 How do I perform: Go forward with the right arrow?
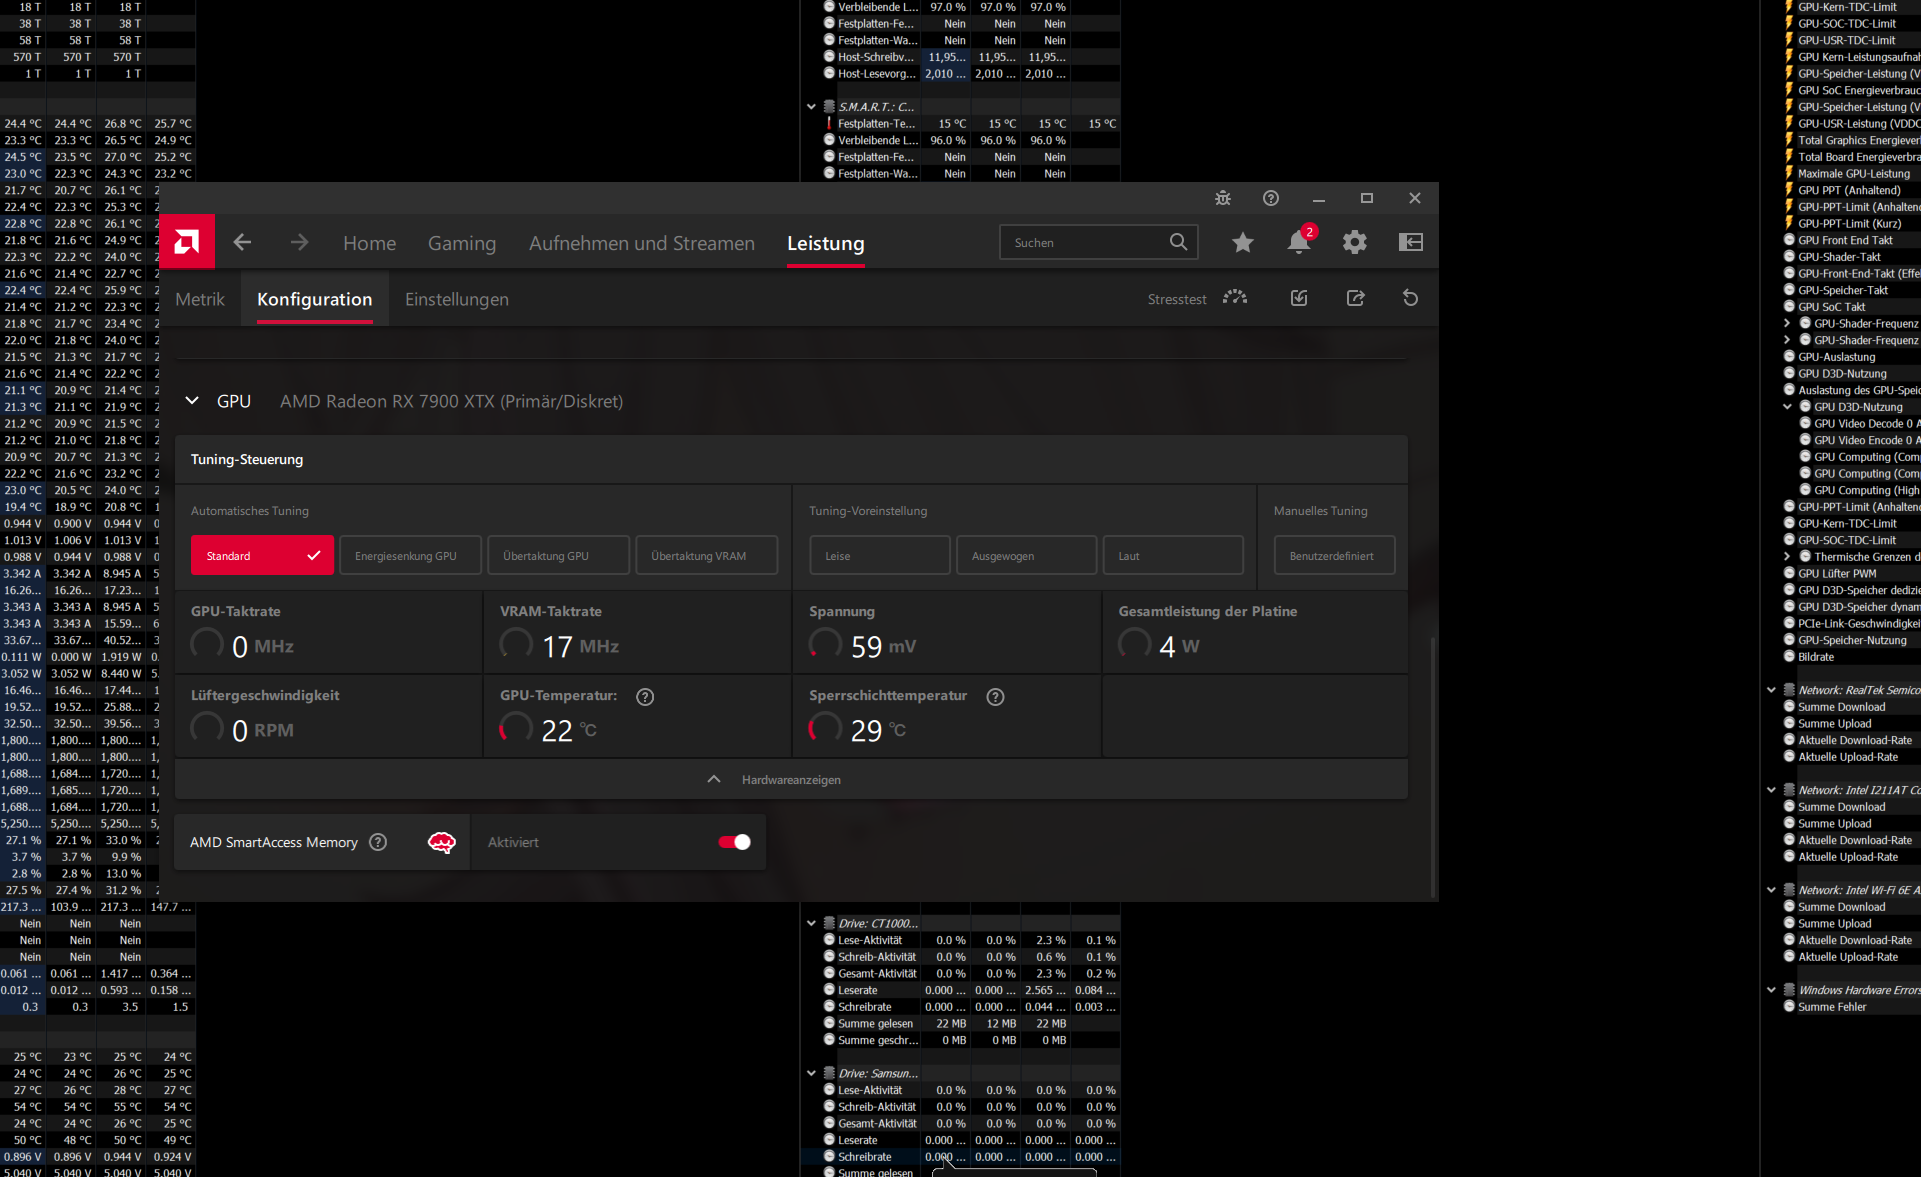[299, 242]
